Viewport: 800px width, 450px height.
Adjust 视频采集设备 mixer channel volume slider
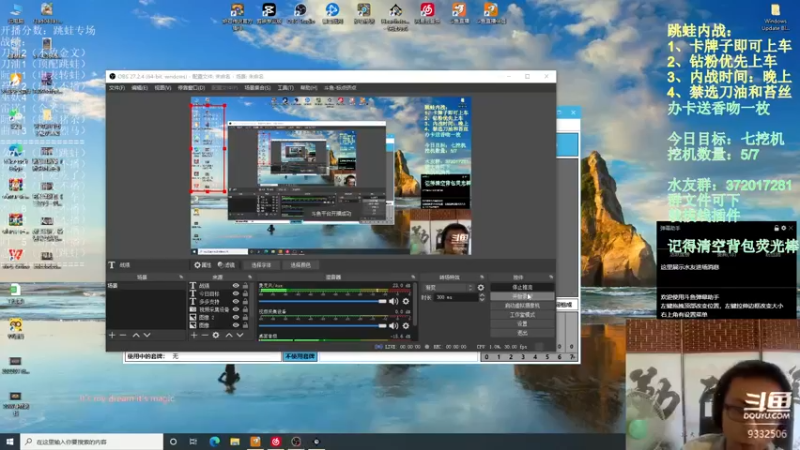pyautogui.click(x=323, y=326)
